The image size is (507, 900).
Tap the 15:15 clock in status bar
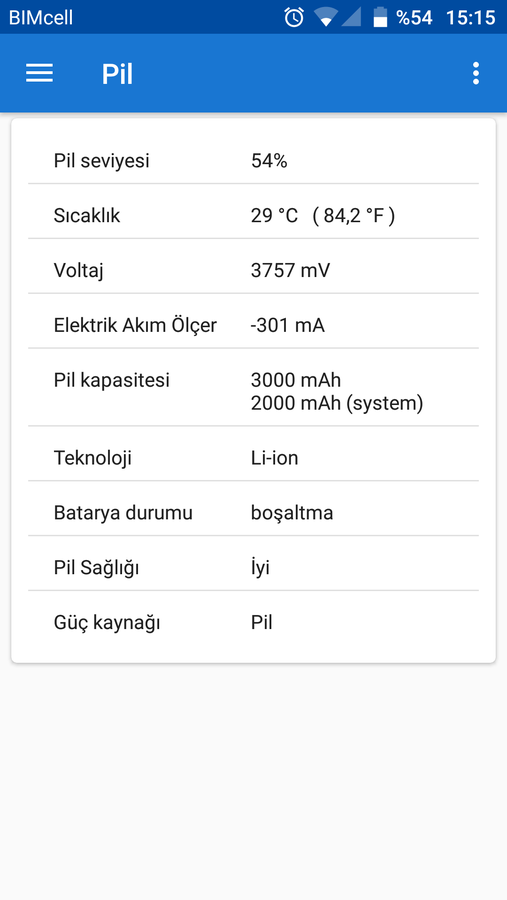point(470,18)
